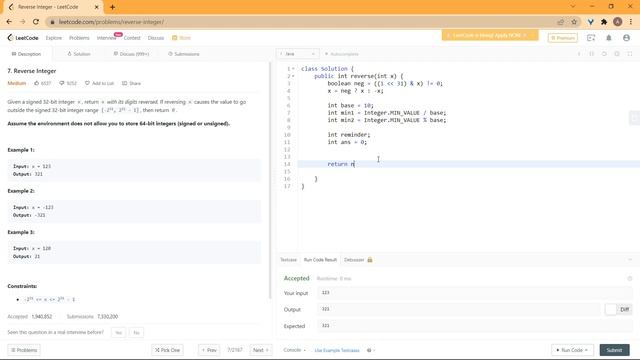This screenshot has height=360, width=640.
Task: Go to the Next problem
Action: coord(260,350)
